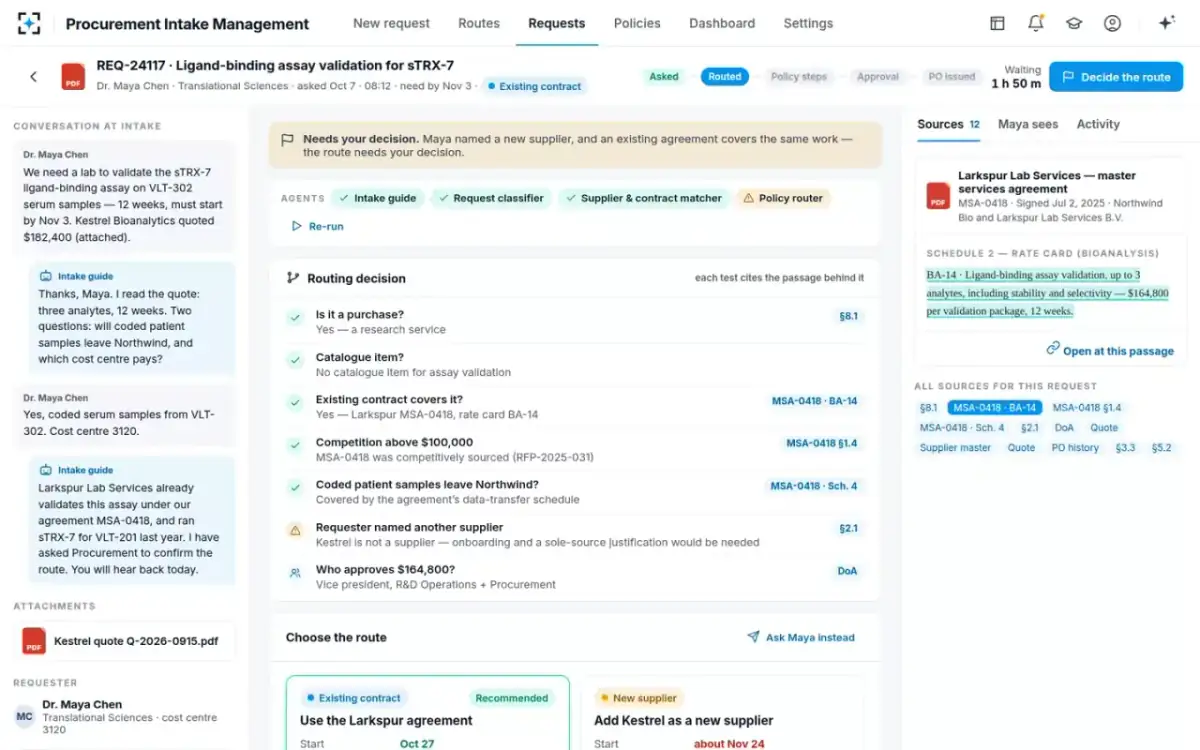This screenshot has height=750, width=1200.
Task: Click people icon beside Who approves $164,800?
Action: pyautogui.click(x=295, y=573)
